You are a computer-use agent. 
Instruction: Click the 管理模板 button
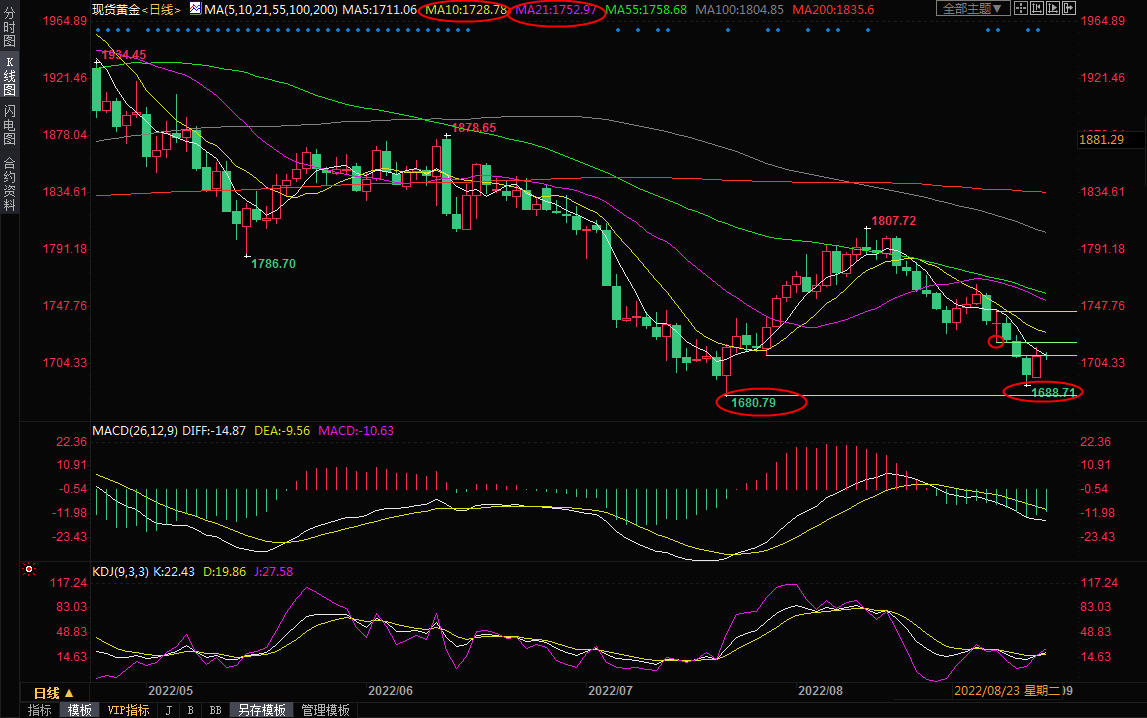point(326,710)
